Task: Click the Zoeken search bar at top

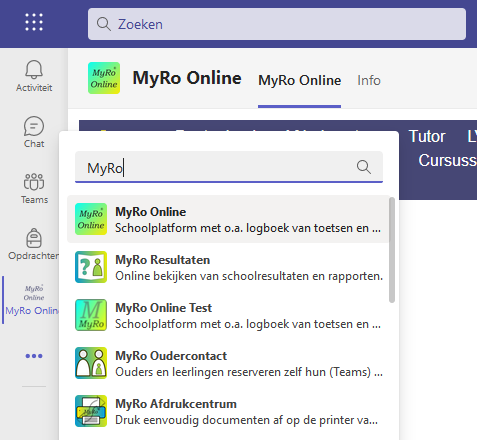Action: (x=277, y=24)
